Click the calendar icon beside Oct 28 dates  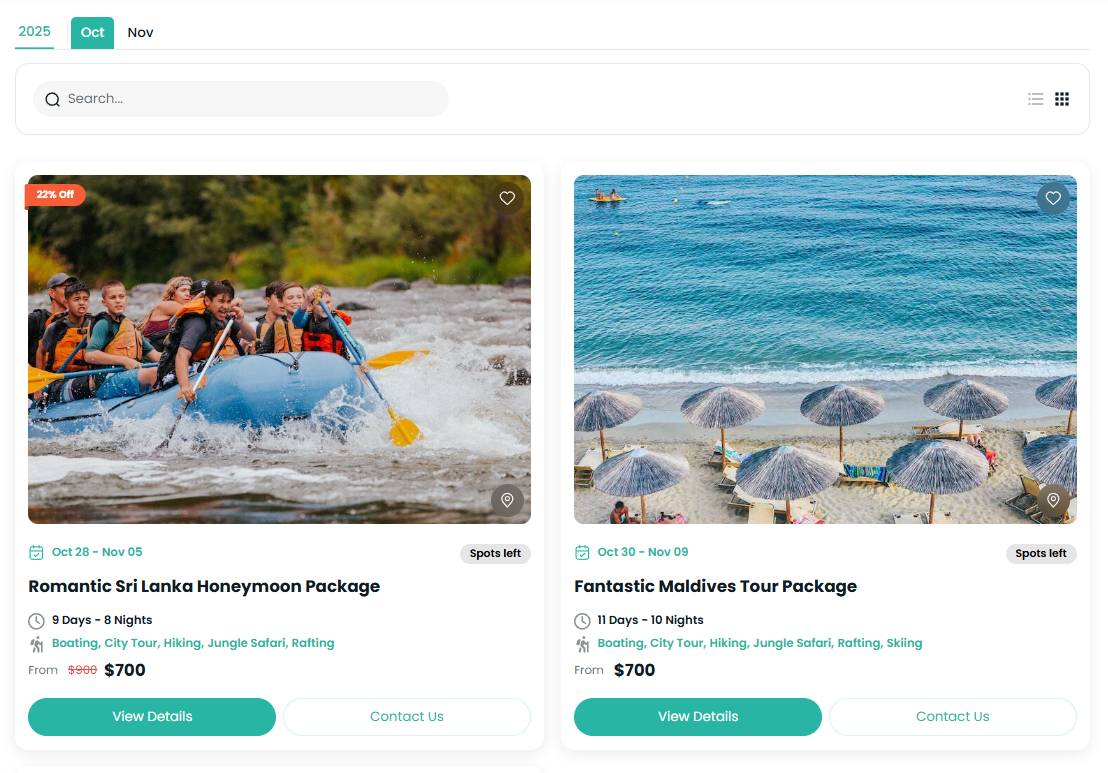(x=37, y=552)
